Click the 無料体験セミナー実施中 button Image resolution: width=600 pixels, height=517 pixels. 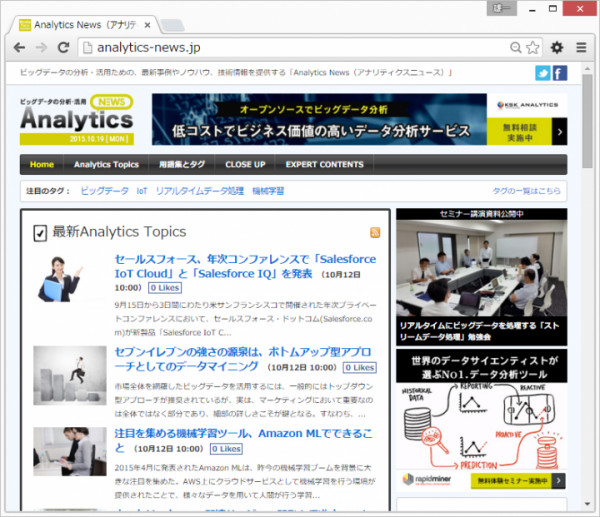511,481
